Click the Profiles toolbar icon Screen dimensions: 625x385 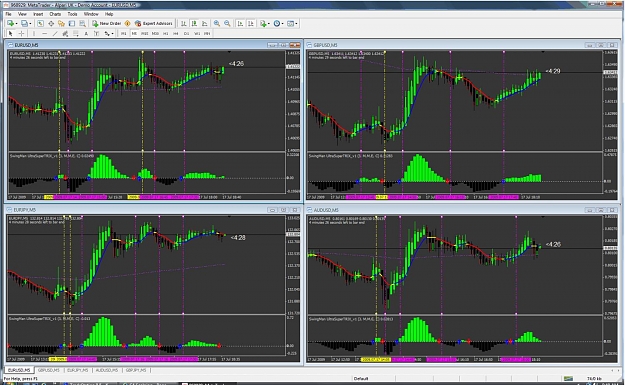pyautogui.click(x=24, y=24)
